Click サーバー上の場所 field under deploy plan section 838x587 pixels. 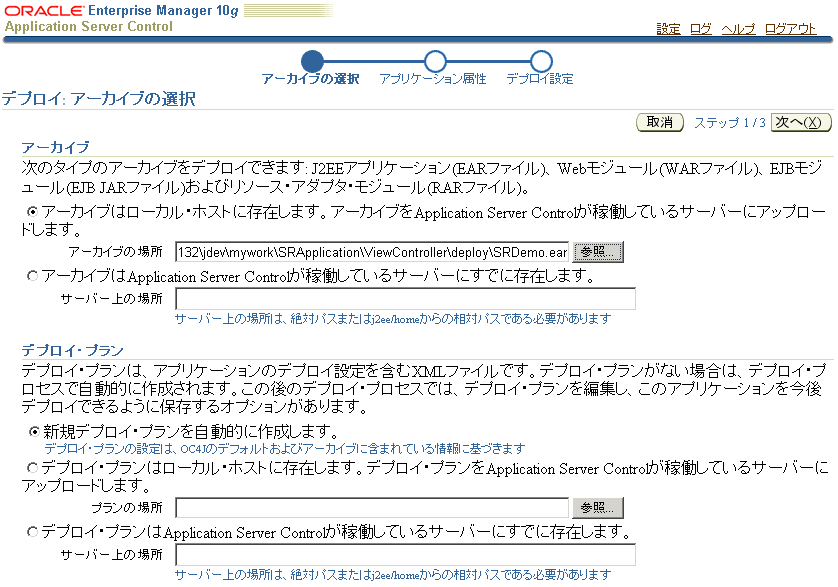(406, 555)
